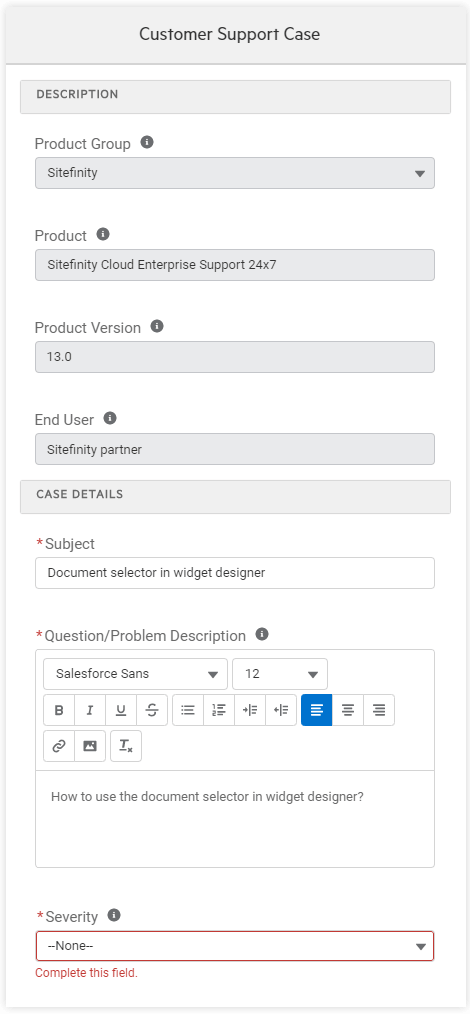Image resolution: width=470 pixels, height=1014 pixels.
Task: Click the Product field
Action: [x=235, y=265]
